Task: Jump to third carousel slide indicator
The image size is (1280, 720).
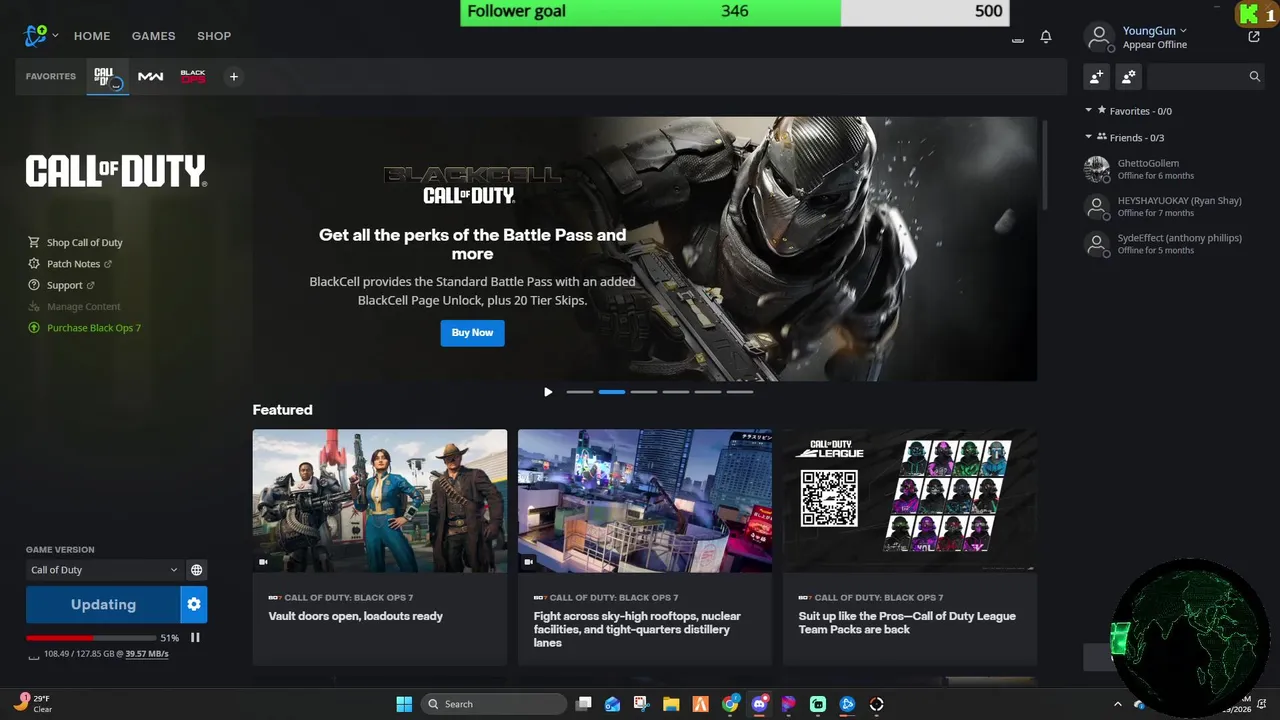Action: [644, 392]
